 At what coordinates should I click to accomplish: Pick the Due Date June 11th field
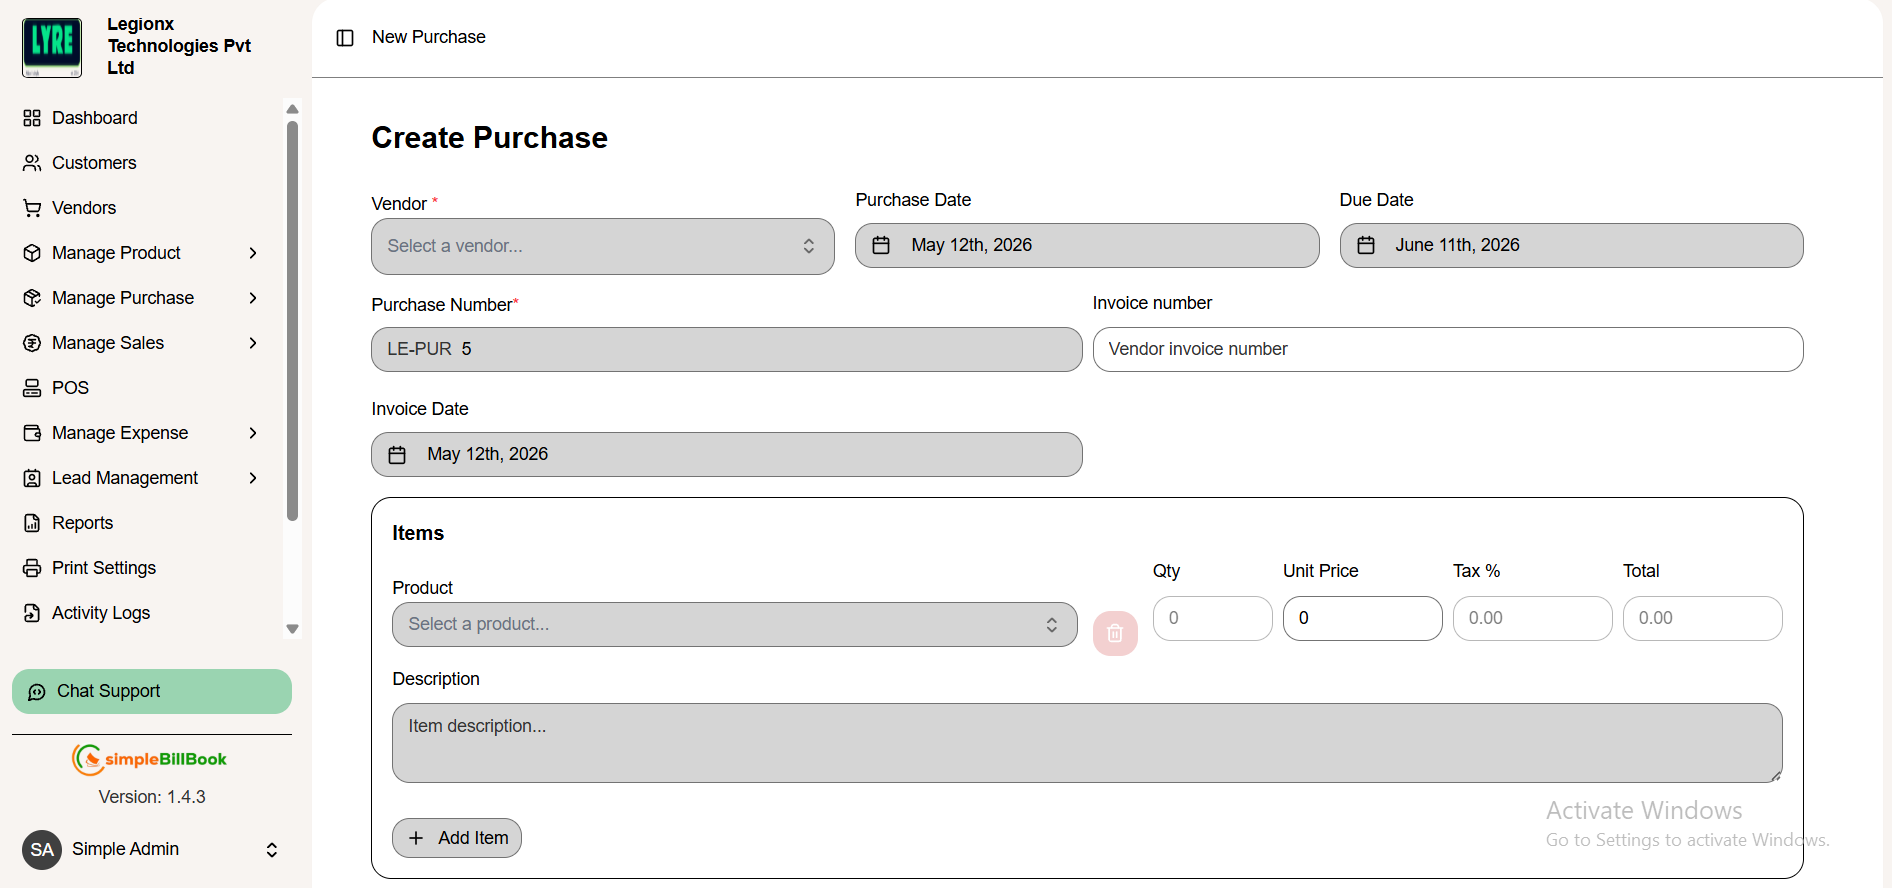pyautogui.click(x=1572, y=245)
